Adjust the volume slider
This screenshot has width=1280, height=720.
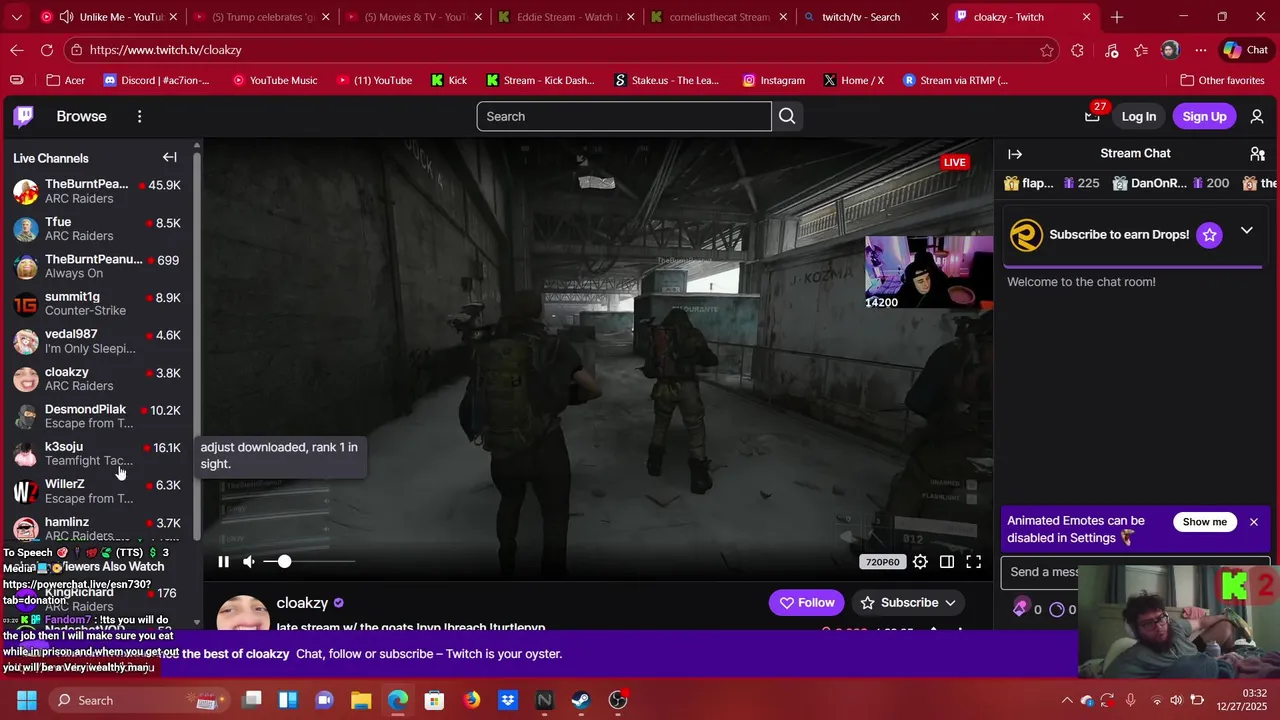pos(309,562)
